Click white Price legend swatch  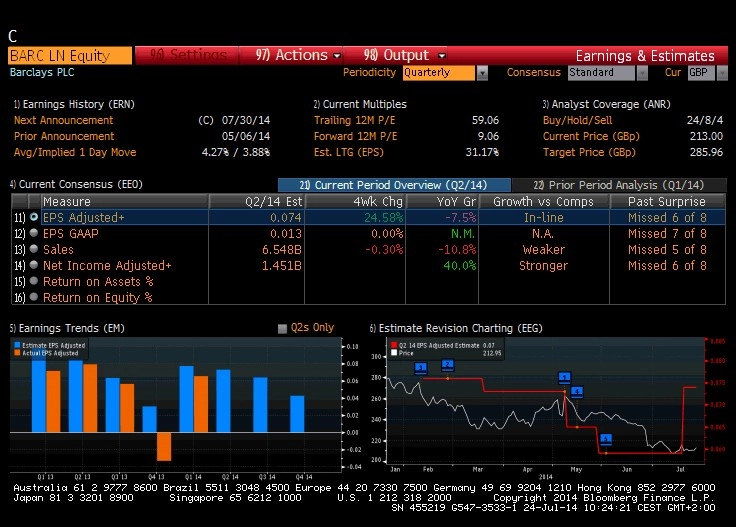click(394, 353)
